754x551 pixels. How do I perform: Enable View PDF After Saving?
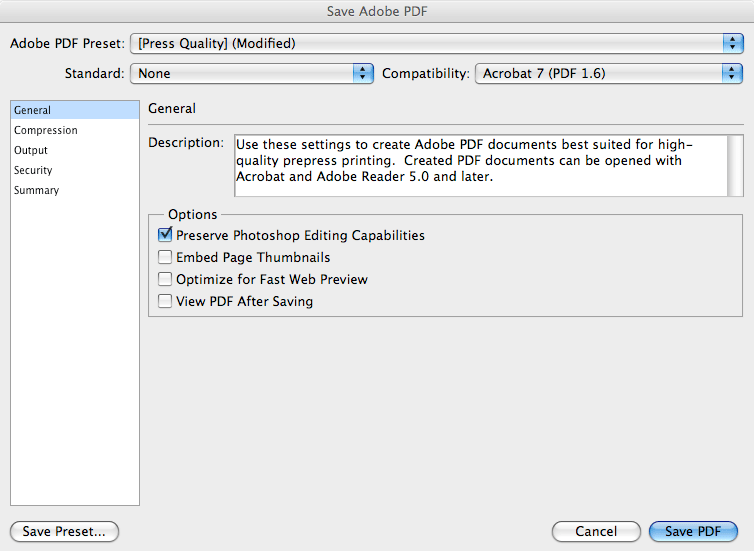pos(165,301)
